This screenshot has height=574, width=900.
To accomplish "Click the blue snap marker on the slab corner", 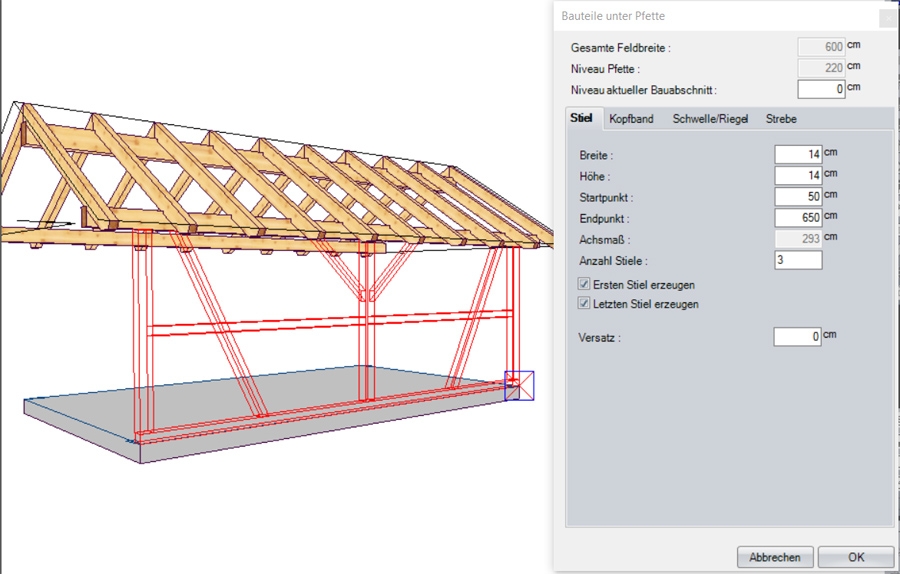I will pos(519,385).
